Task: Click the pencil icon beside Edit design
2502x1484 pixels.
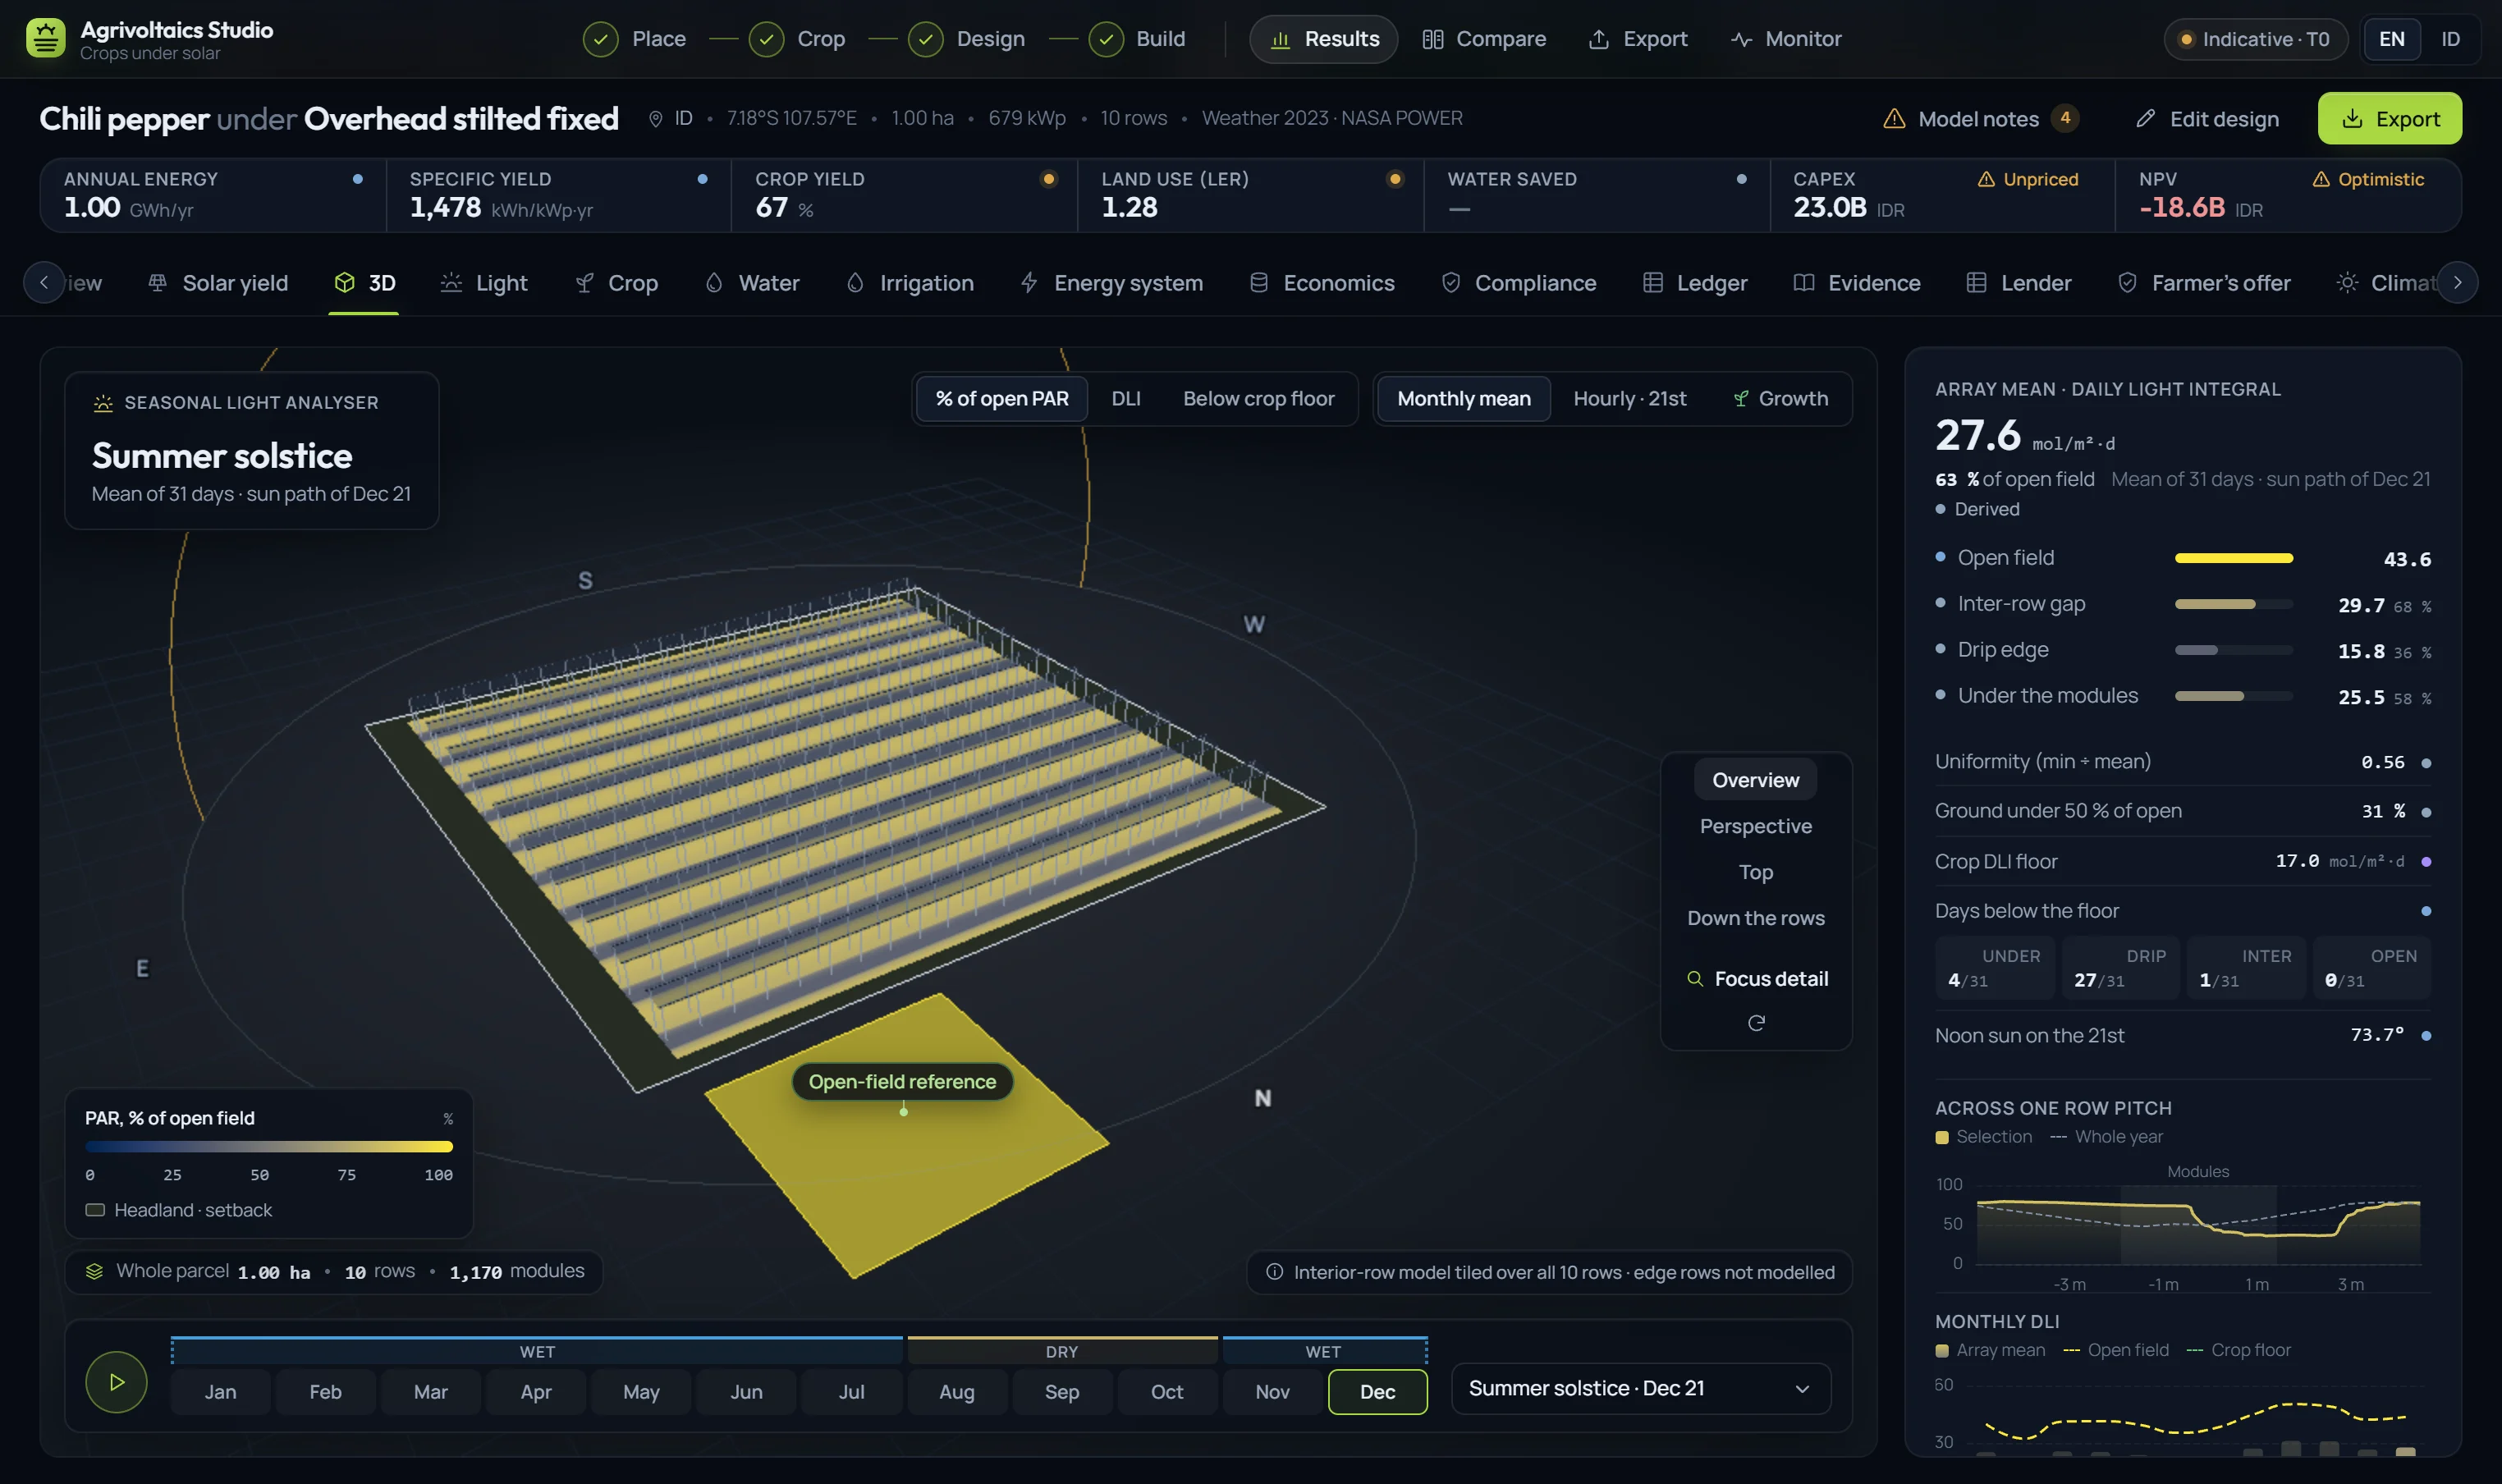Action: [2145, 119]
